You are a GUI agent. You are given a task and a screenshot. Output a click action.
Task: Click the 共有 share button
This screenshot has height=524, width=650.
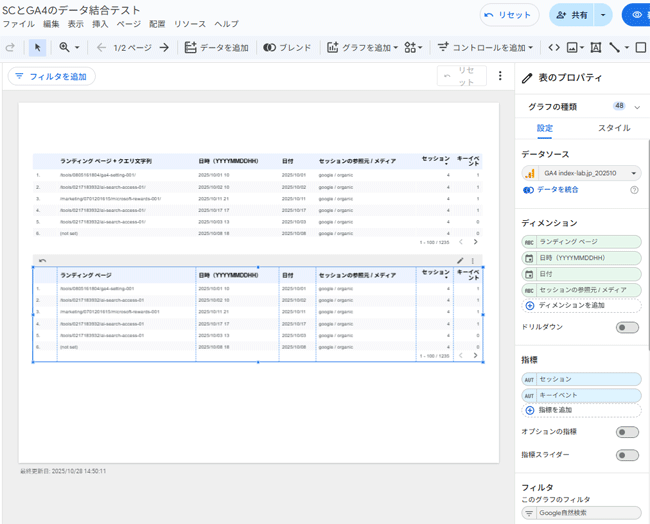[571, 15]
